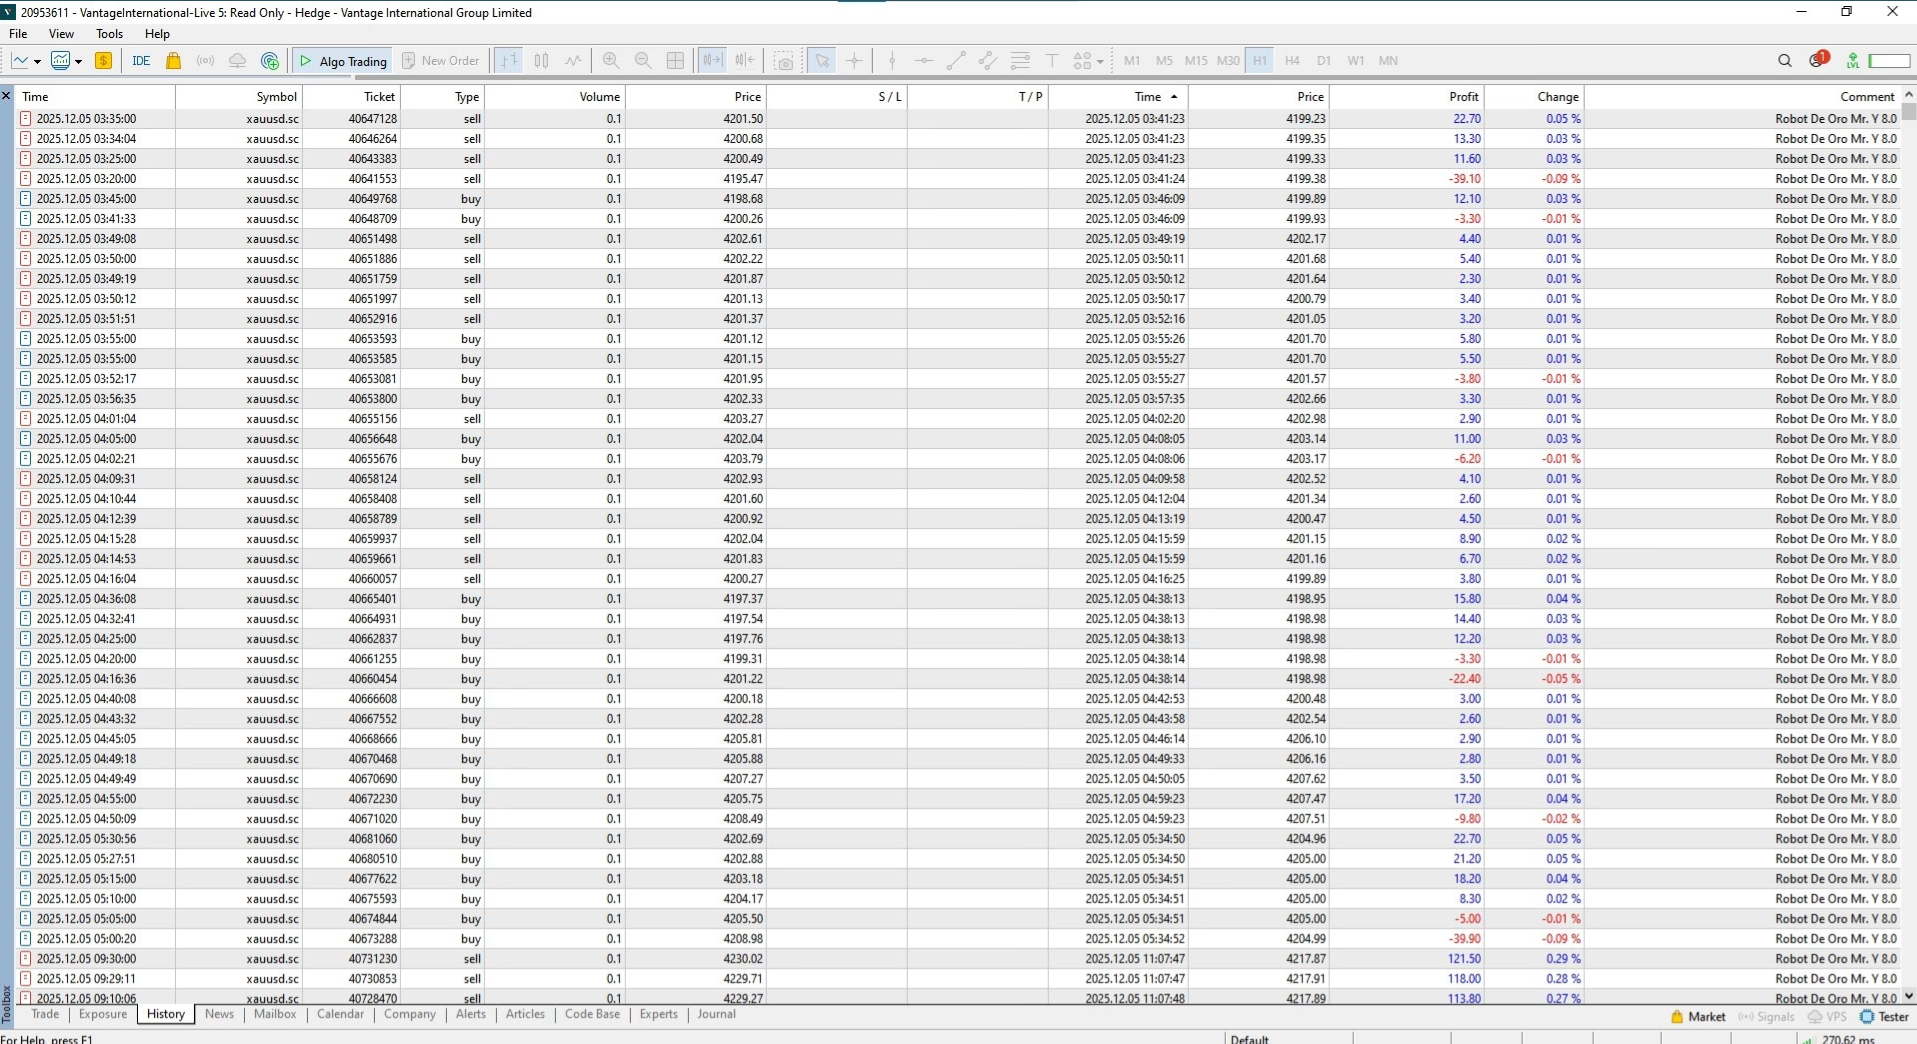Expand the profiles dropdown arrow

tap(78, 62)
